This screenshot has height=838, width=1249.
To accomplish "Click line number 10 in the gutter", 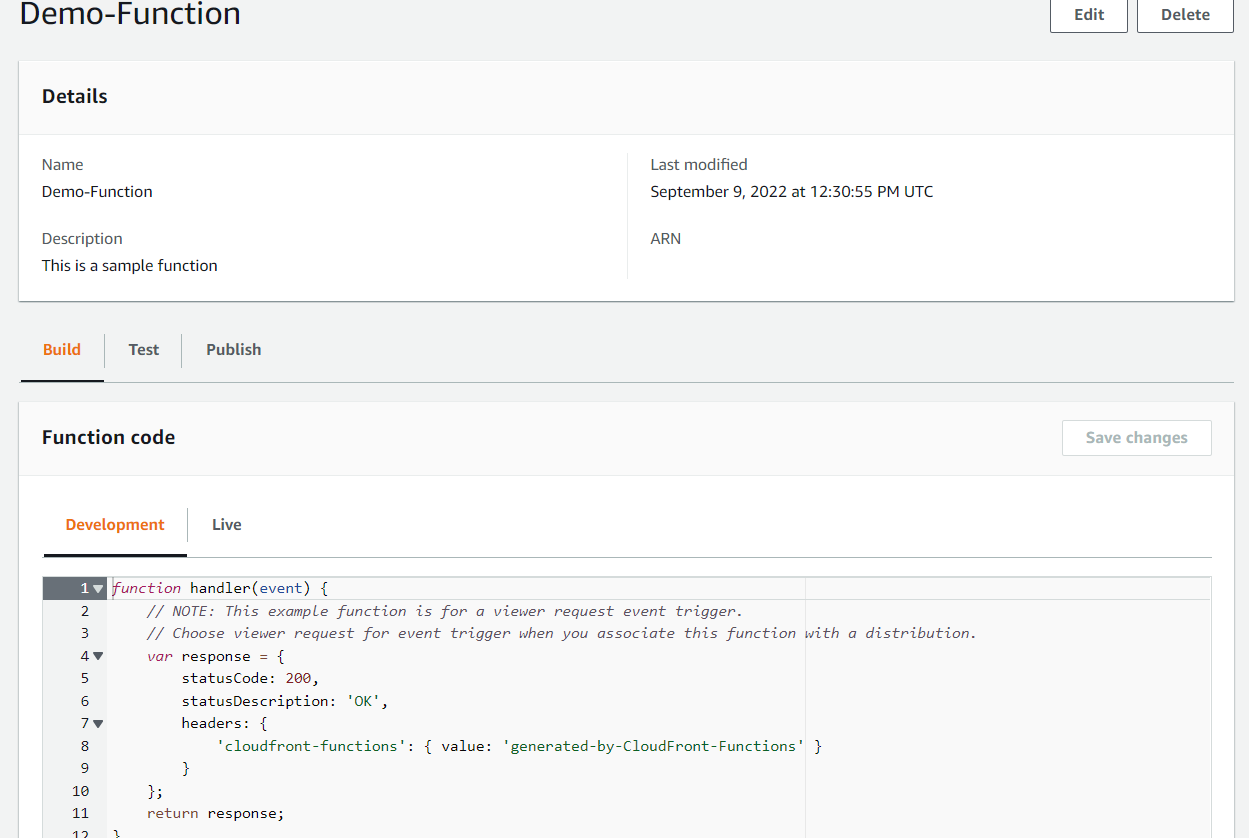I will (x=81, y=791).
